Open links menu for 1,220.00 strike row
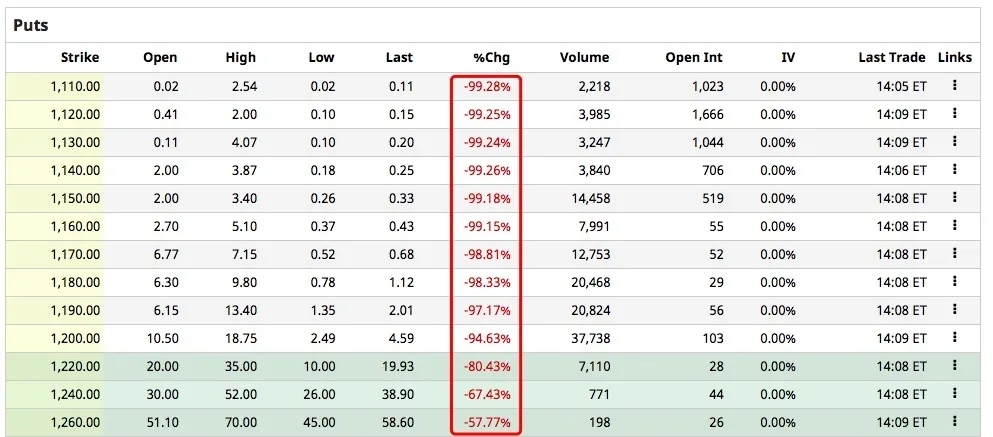Viewport: 993px width, 437px height. (955, 366)
